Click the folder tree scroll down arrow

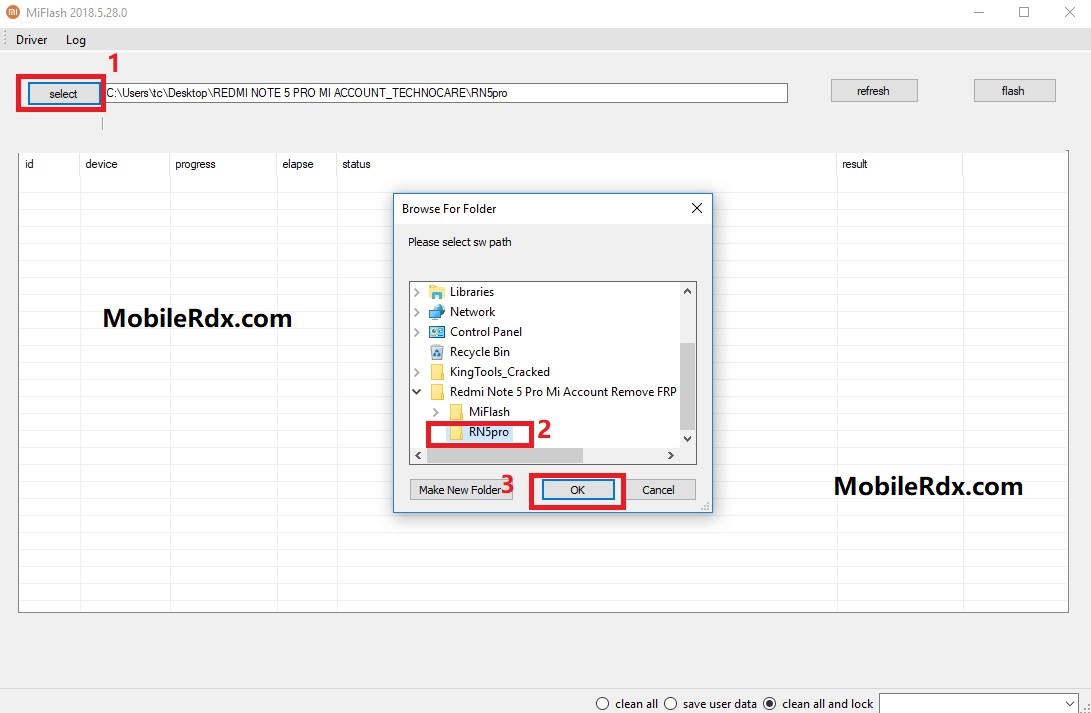(687, 438)
